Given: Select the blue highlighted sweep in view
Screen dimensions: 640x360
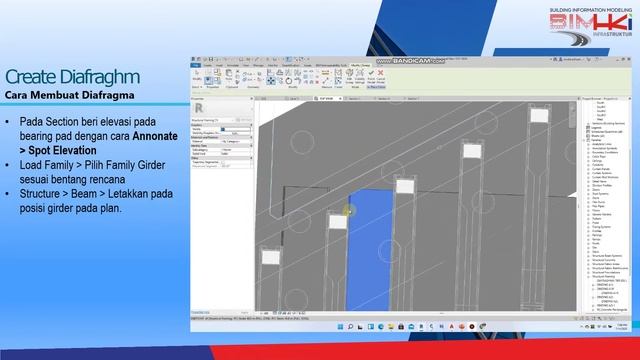Looking at the screenshot, I should pyautogui.click(x=370, y=251).
